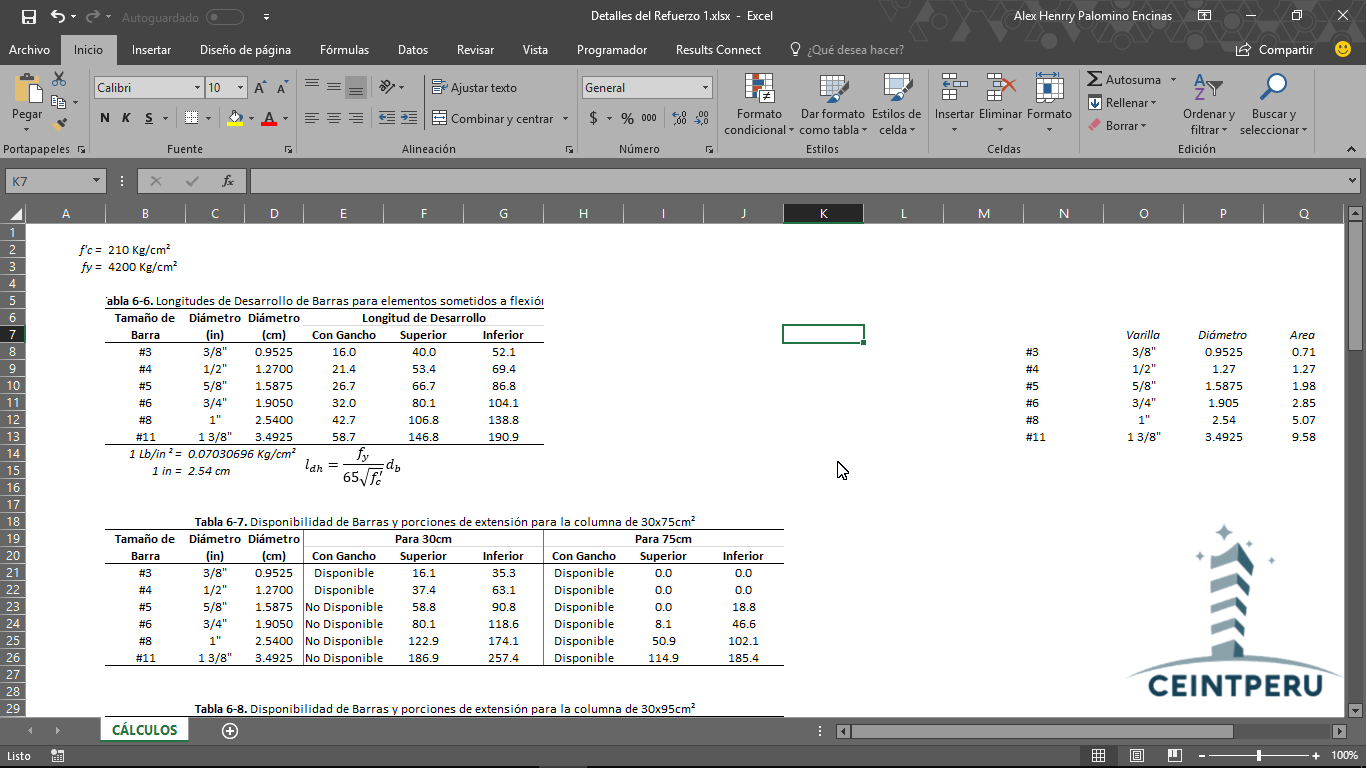1367x769 pixels.
Task: Click the formula bar input field
Action: pos(797,181)
